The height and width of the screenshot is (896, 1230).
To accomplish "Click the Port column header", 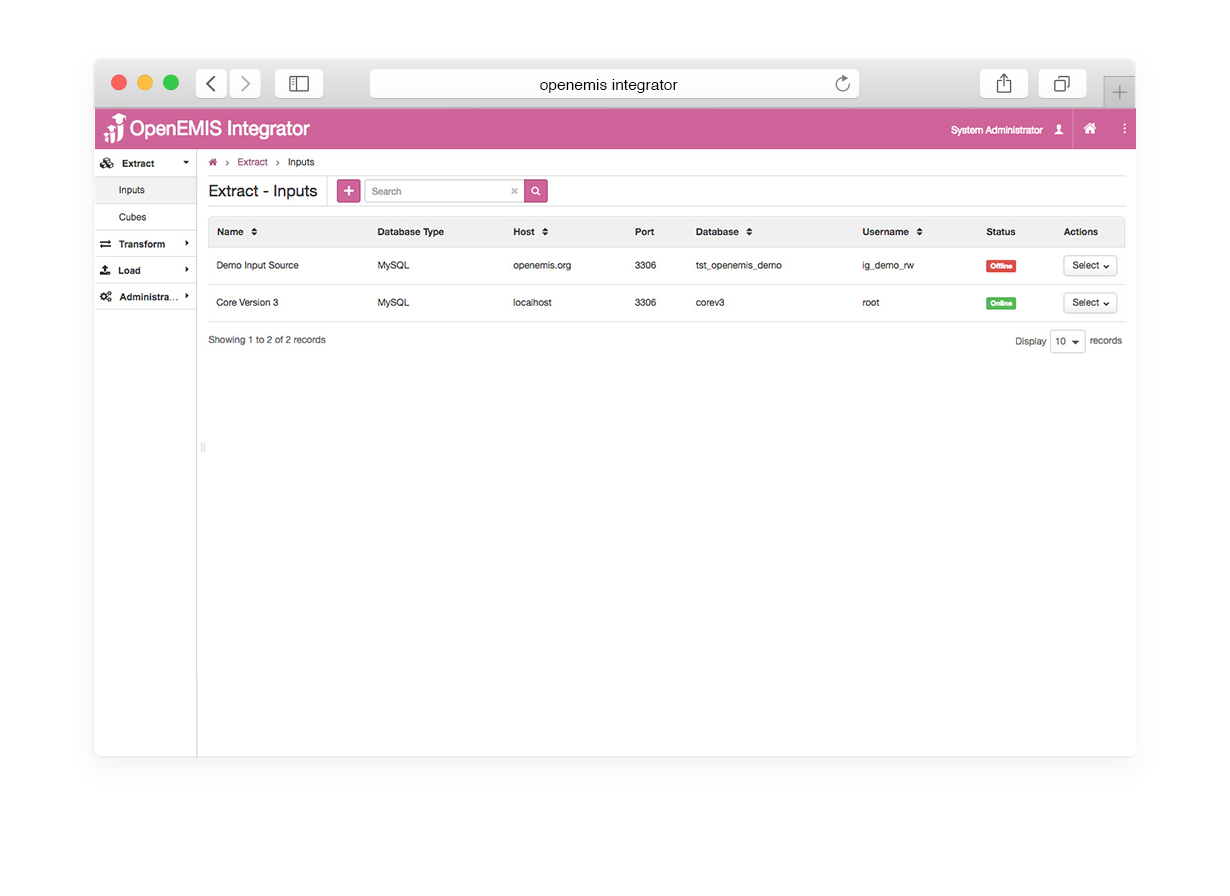I will click(645, 232).
